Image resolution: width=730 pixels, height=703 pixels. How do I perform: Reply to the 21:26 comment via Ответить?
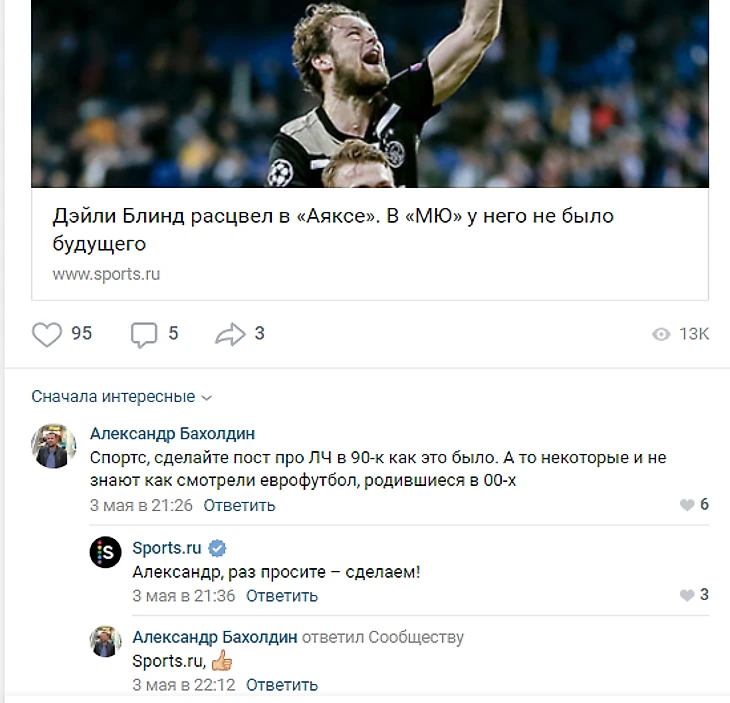click(x=239, y=506)
